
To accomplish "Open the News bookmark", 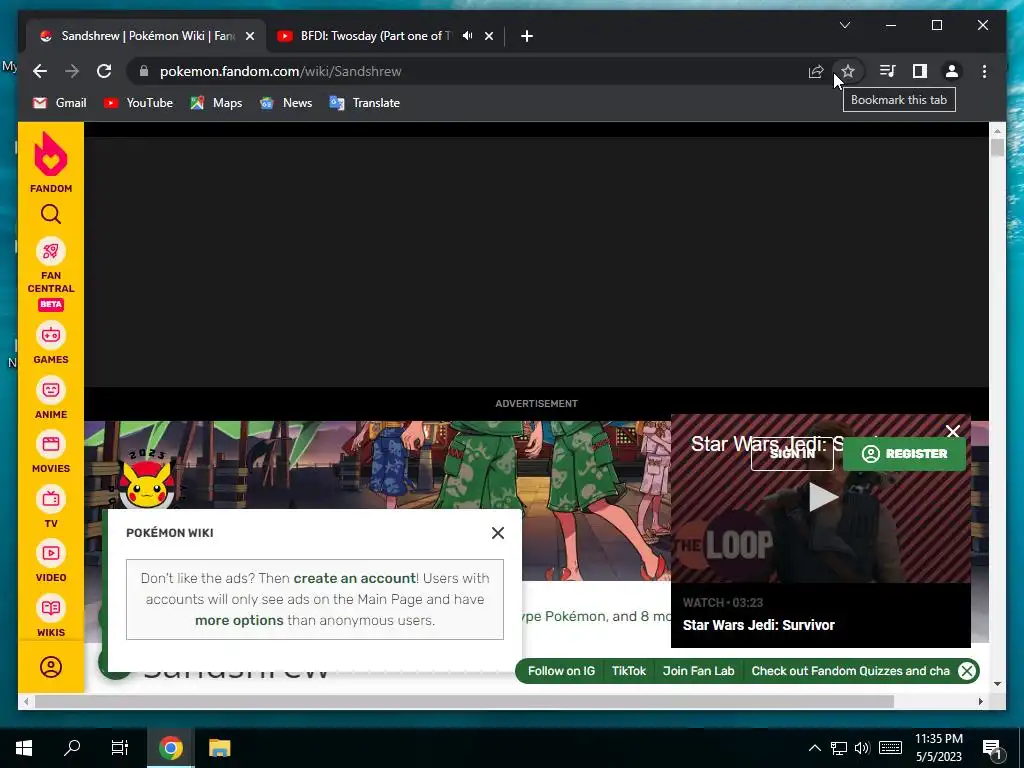I will [286, 103].
